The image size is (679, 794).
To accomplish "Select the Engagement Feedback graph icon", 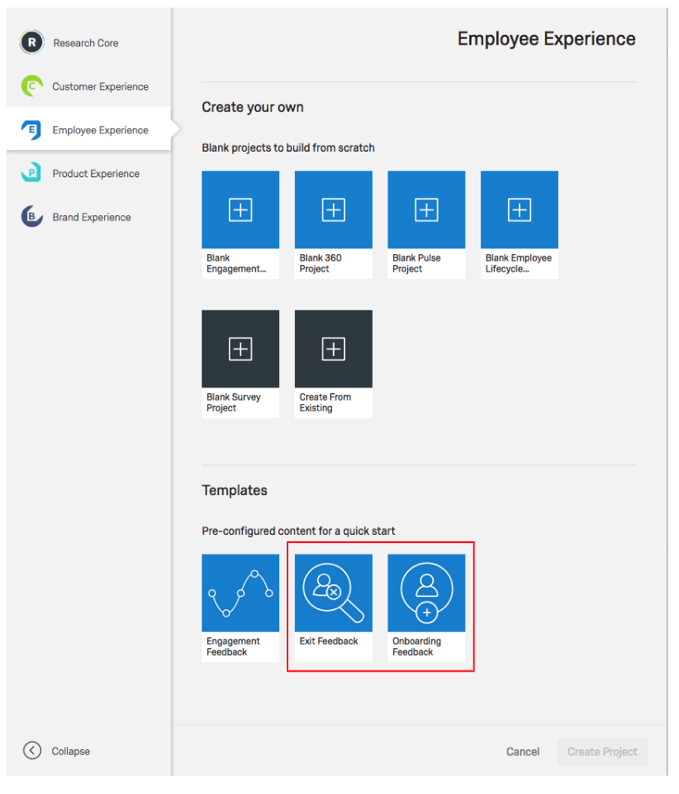I will 241,593.
